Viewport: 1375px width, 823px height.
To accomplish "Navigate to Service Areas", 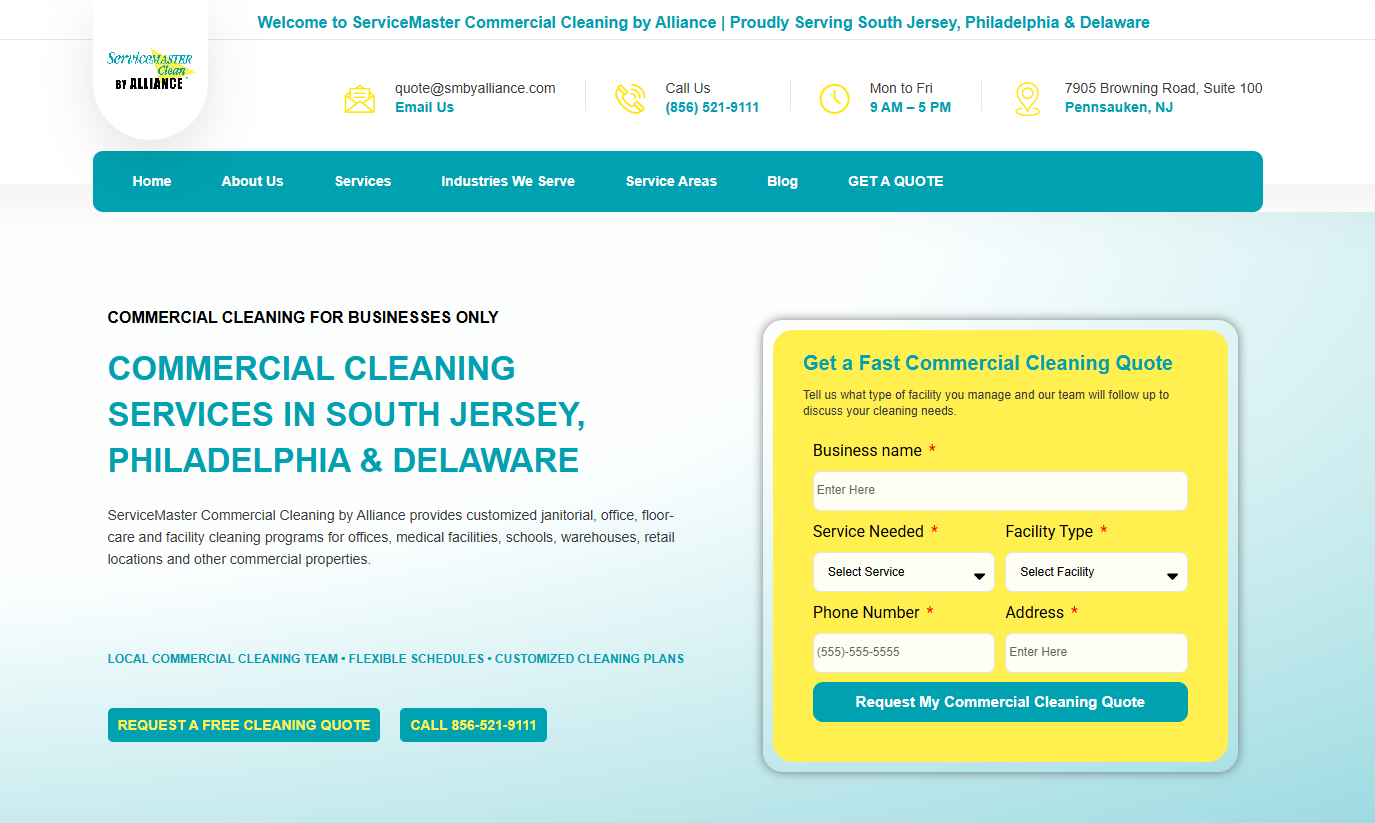I will (671, 181).
